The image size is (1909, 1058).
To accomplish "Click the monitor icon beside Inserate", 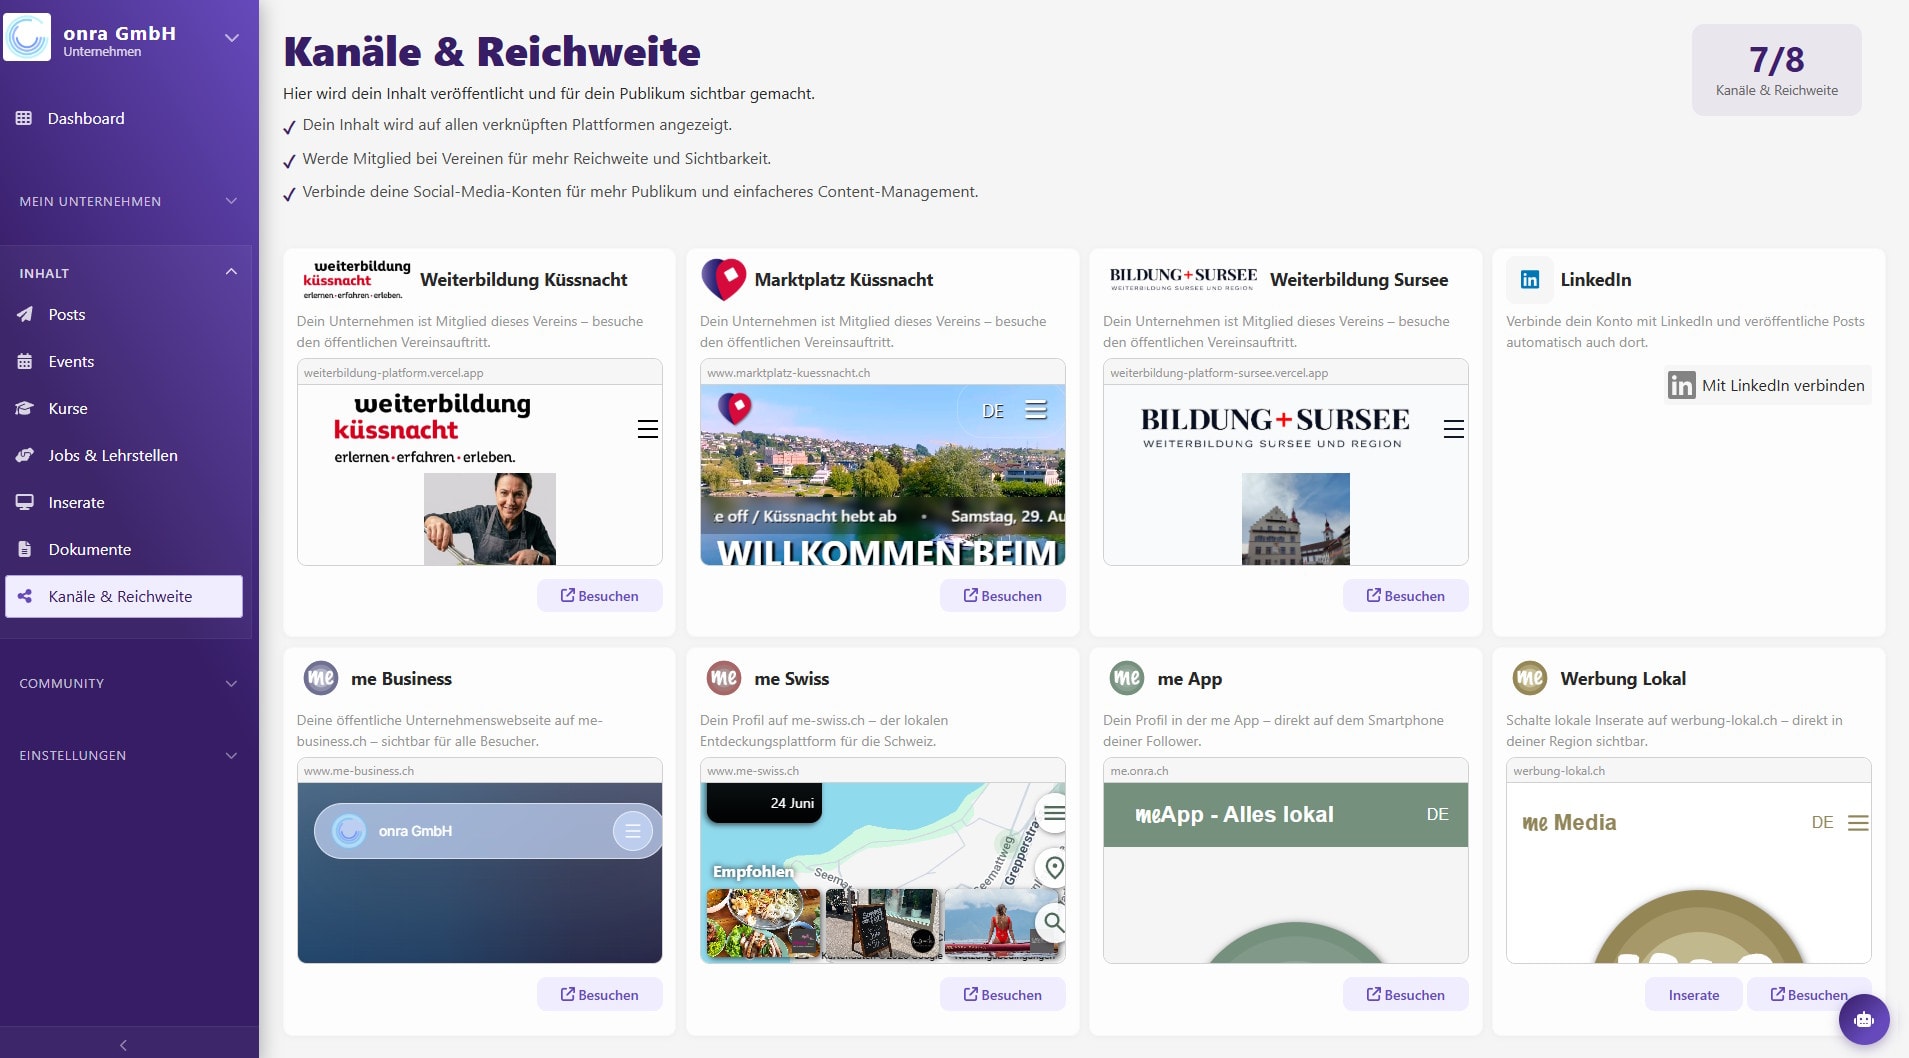I will (x=25, y=502).
